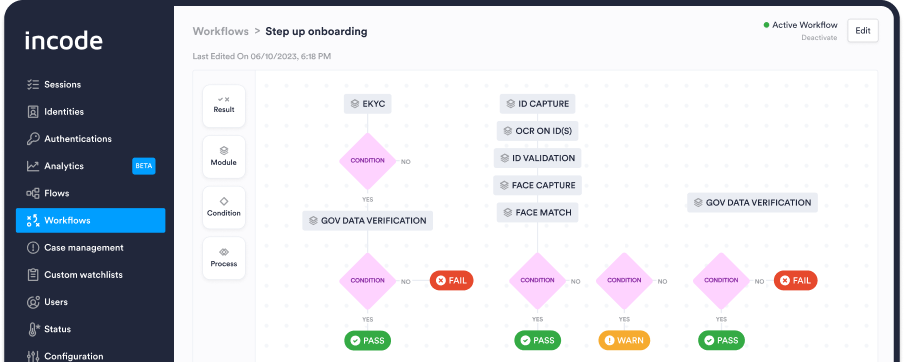The height and width of the screenshot is (362, 904).
Task: Select the orange WARN result node
Action: (x=624, y=341)
